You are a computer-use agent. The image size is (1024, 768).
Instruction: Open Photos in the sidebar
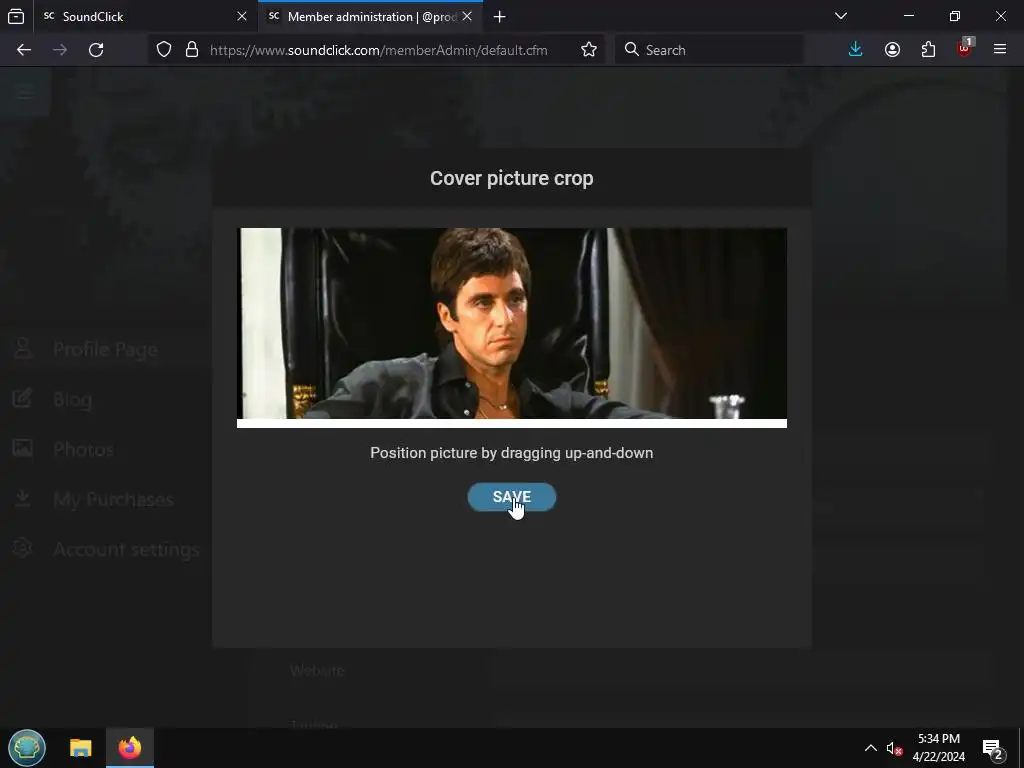tap(84, 449)
